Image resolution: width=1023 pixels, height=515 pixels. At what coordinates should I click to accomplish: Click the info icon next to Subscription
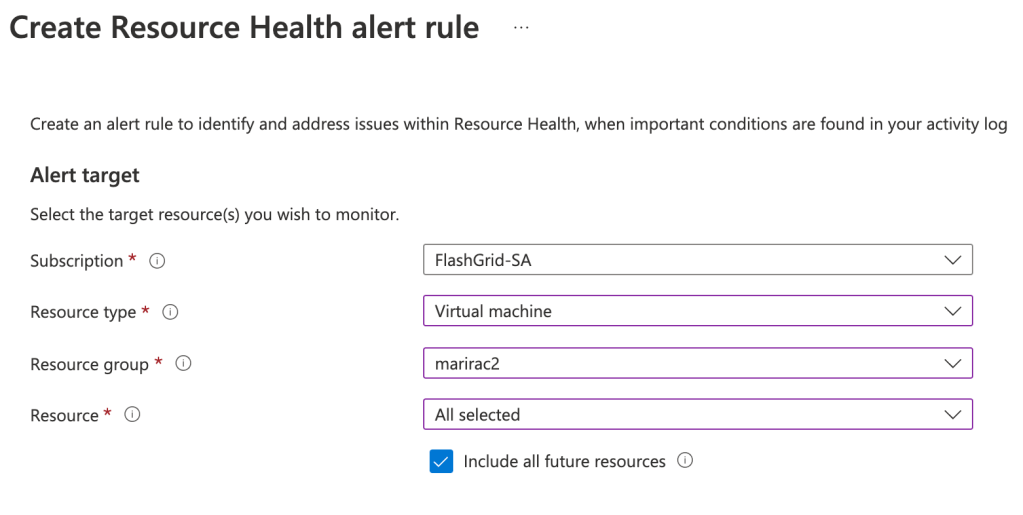pos(156,261)
